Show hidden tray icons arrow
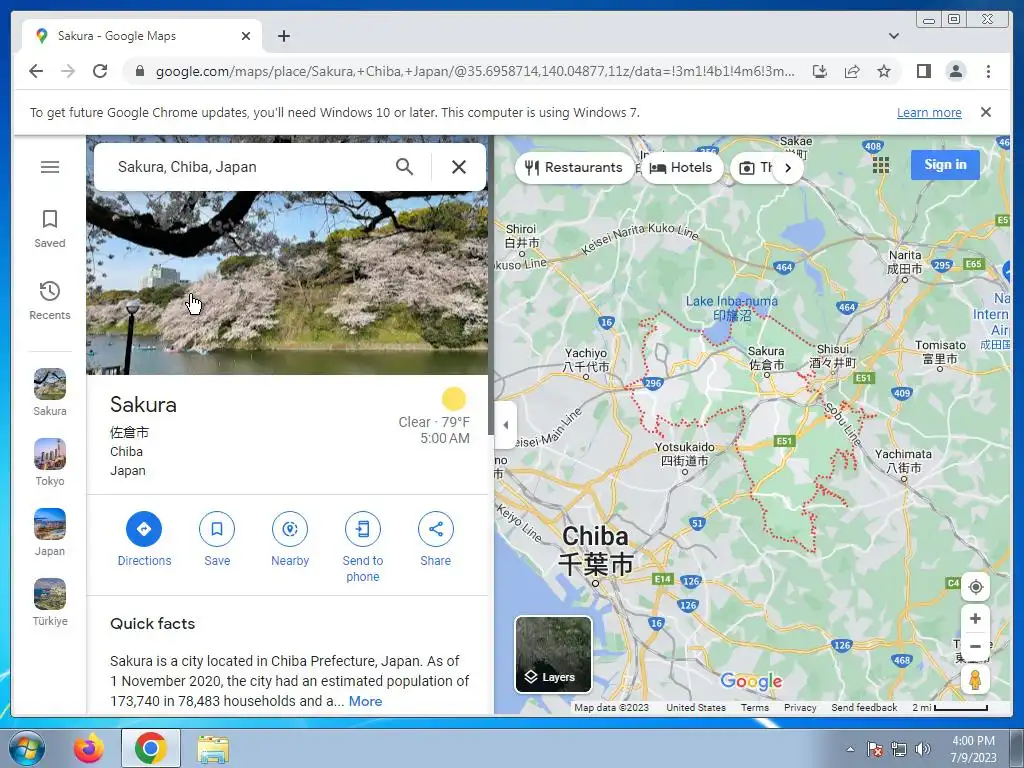This screenshot has height=768, width=1024. tap(850, 749)
